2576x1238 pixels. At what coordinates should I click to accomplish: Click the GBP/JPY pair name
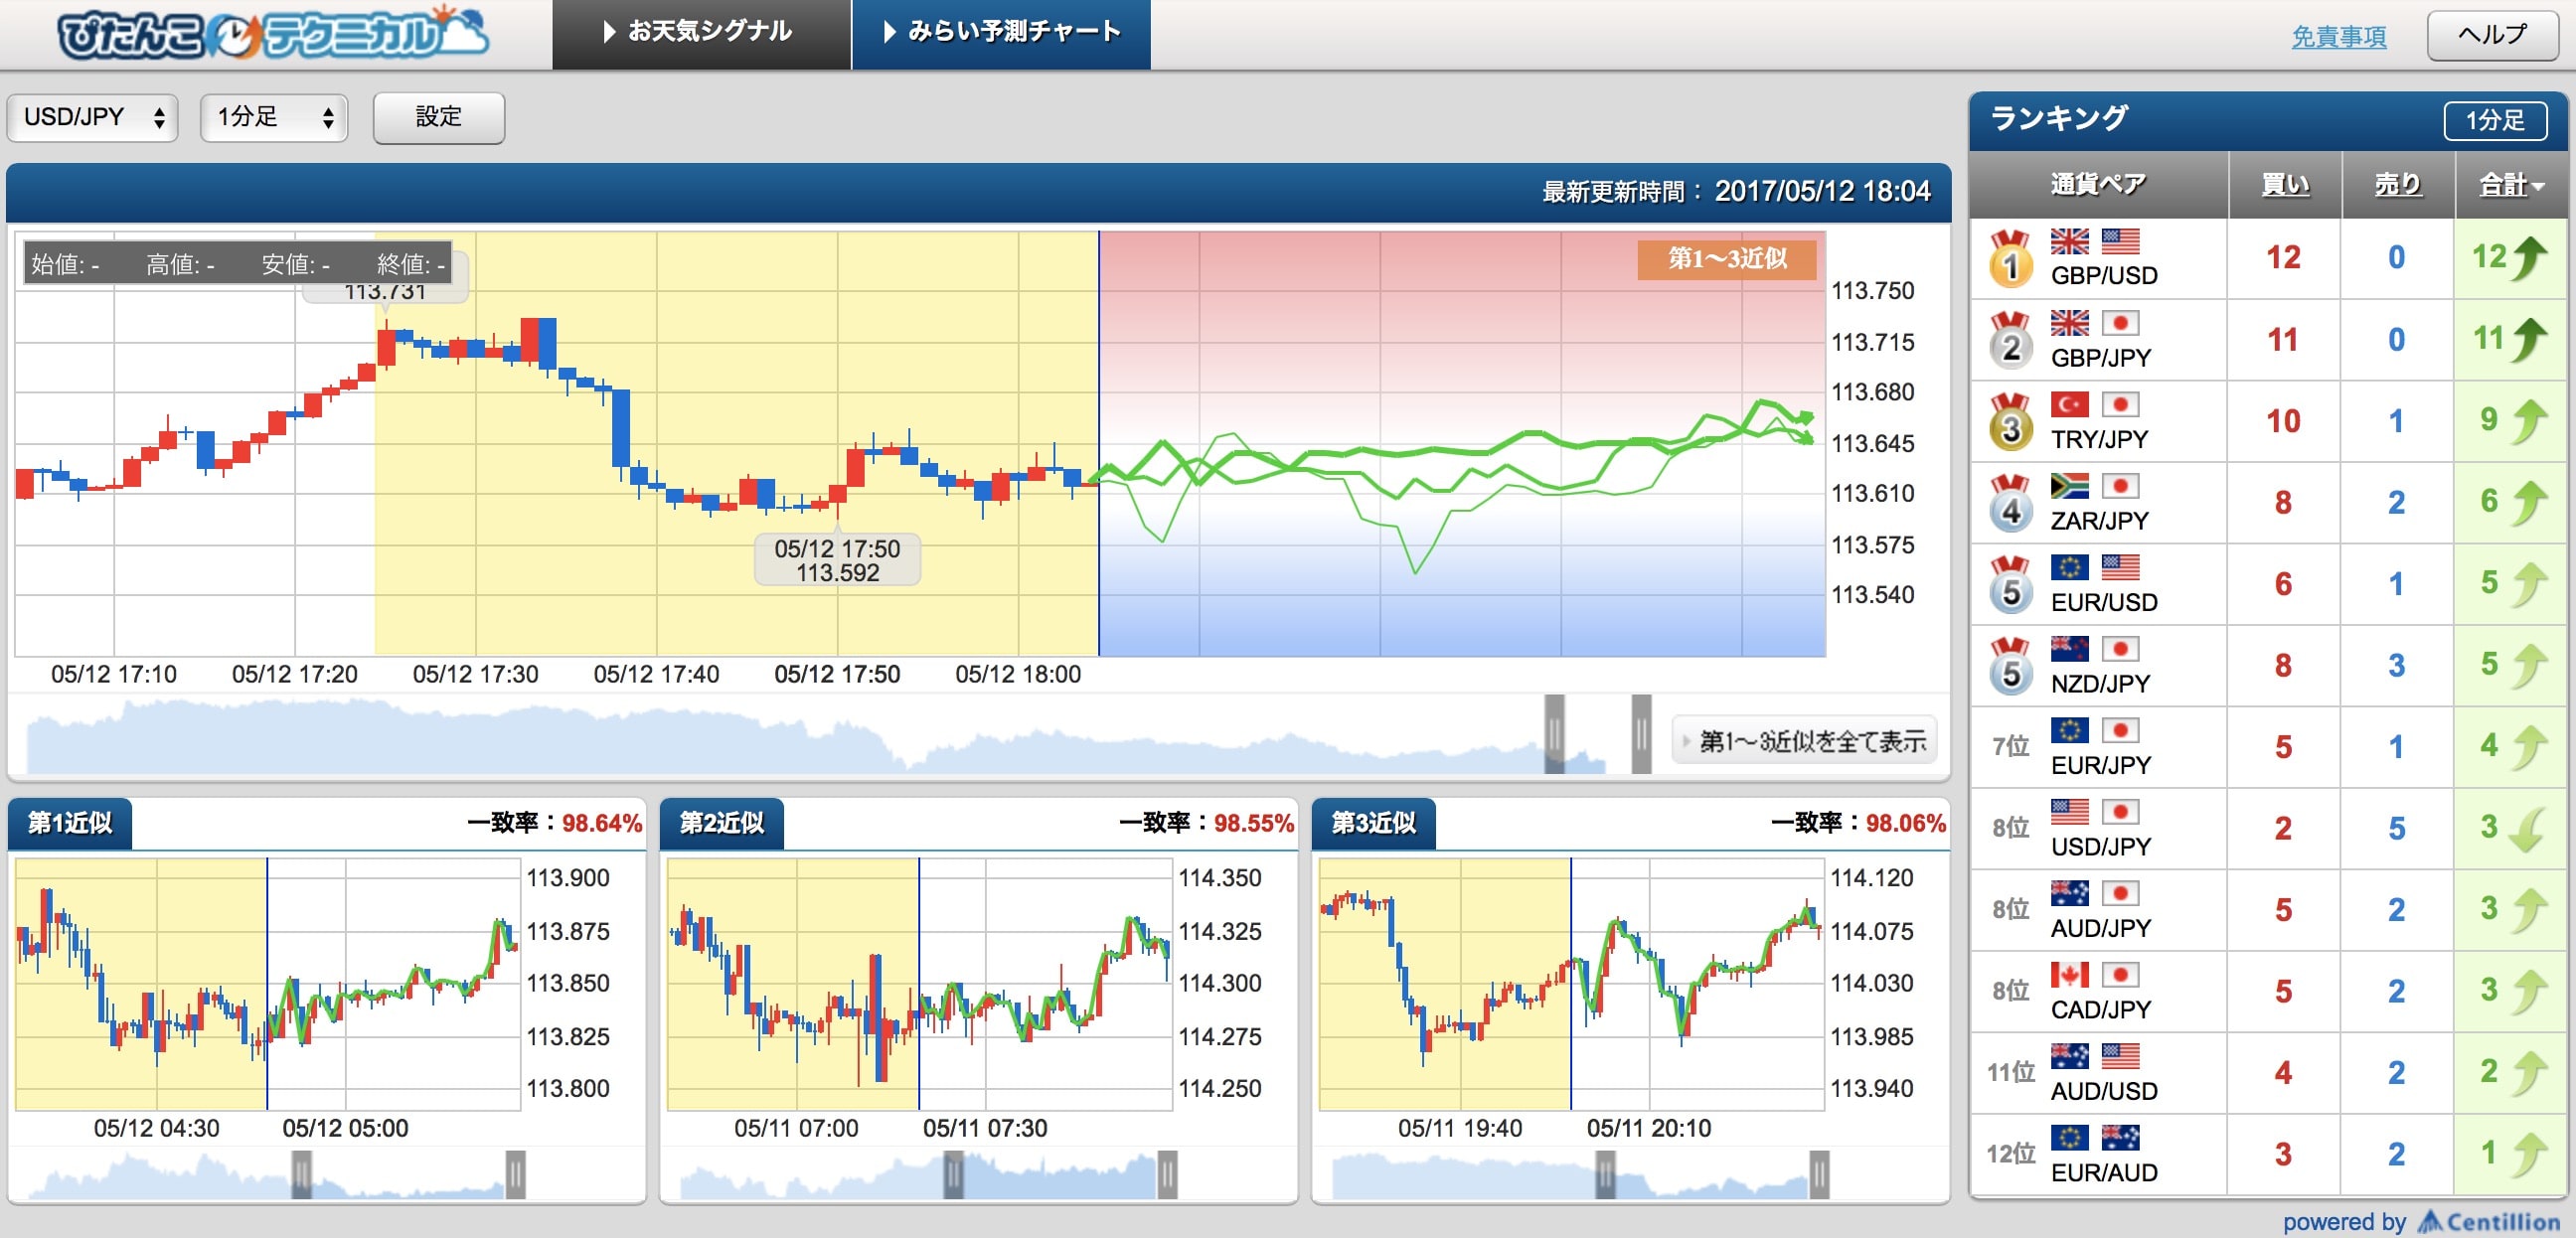[2101, 358]
